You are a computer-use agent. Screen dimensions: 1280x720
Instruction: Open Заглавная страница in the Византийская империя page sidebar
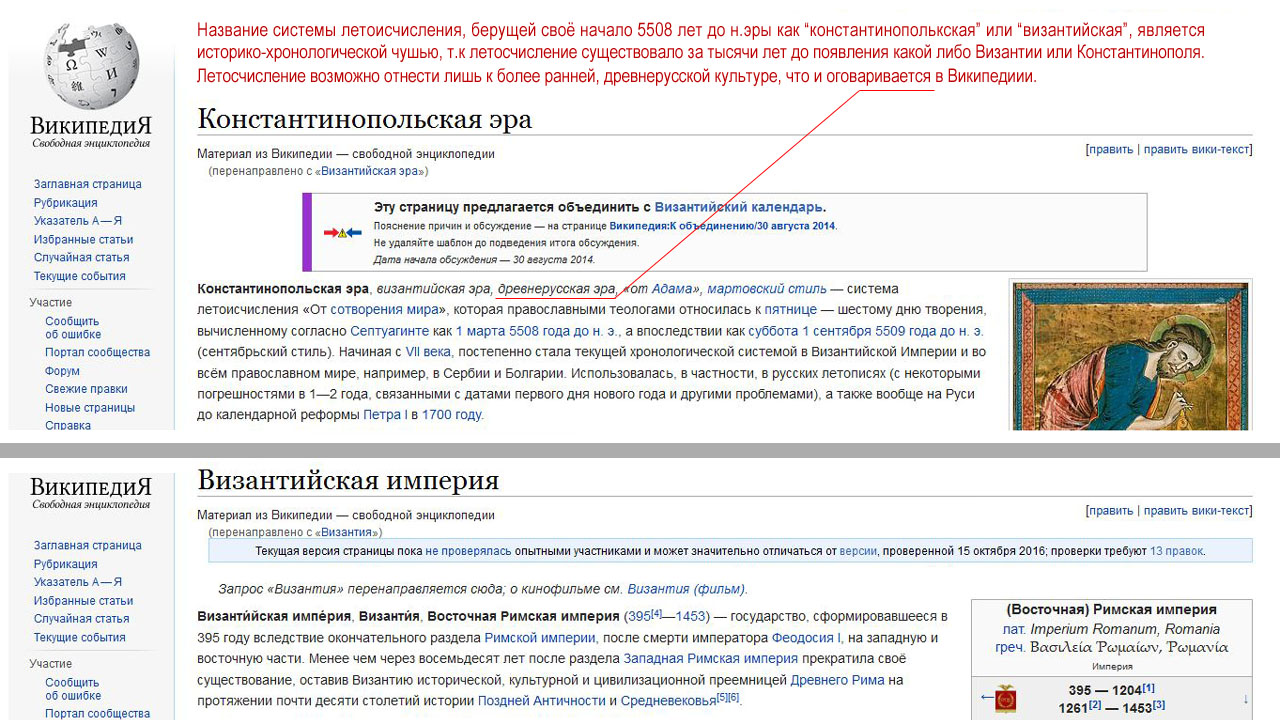coord(88,546)
